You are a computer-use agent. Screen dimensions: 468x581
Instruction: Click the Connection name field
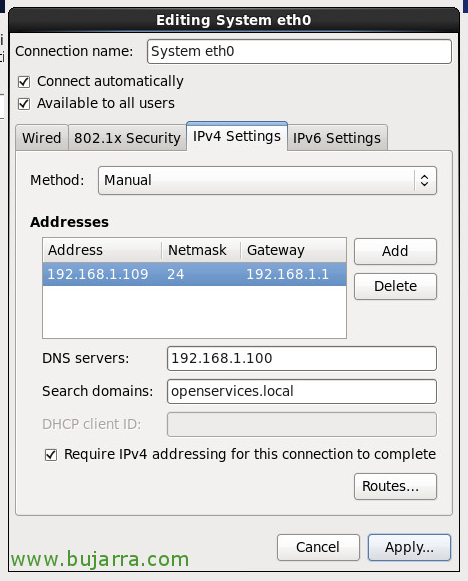pos(299,52)
